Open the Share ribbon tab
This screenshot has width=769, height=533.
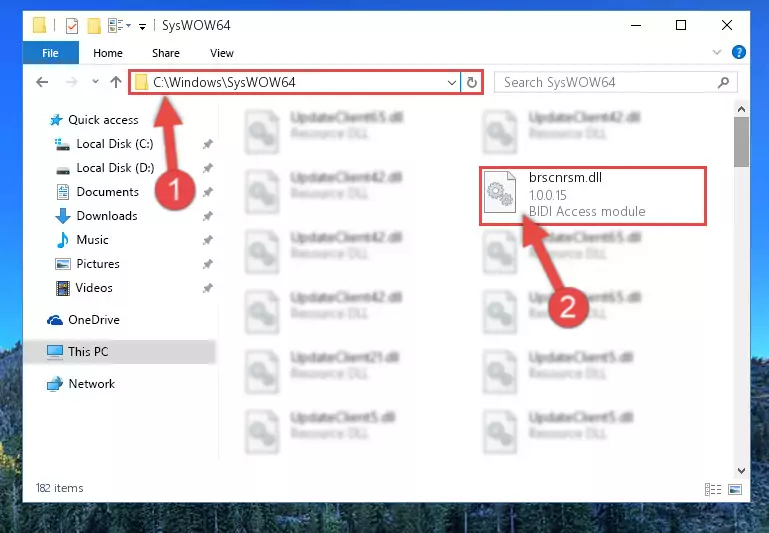click(166, 53)
